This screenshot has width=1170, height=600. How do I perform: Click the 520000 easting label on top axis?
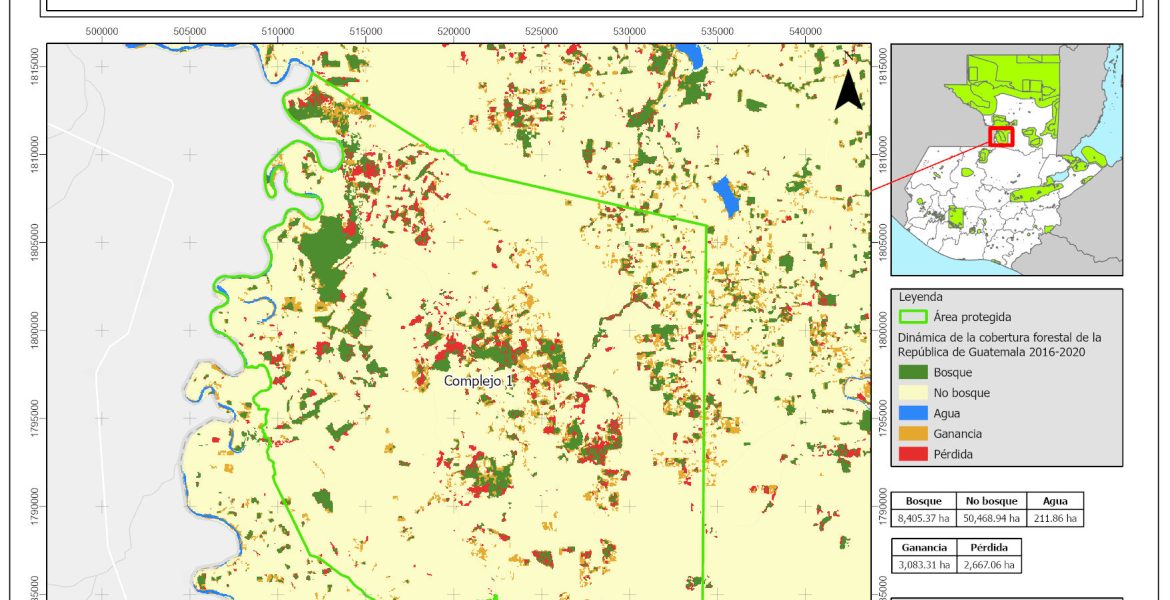coord(453,32)
